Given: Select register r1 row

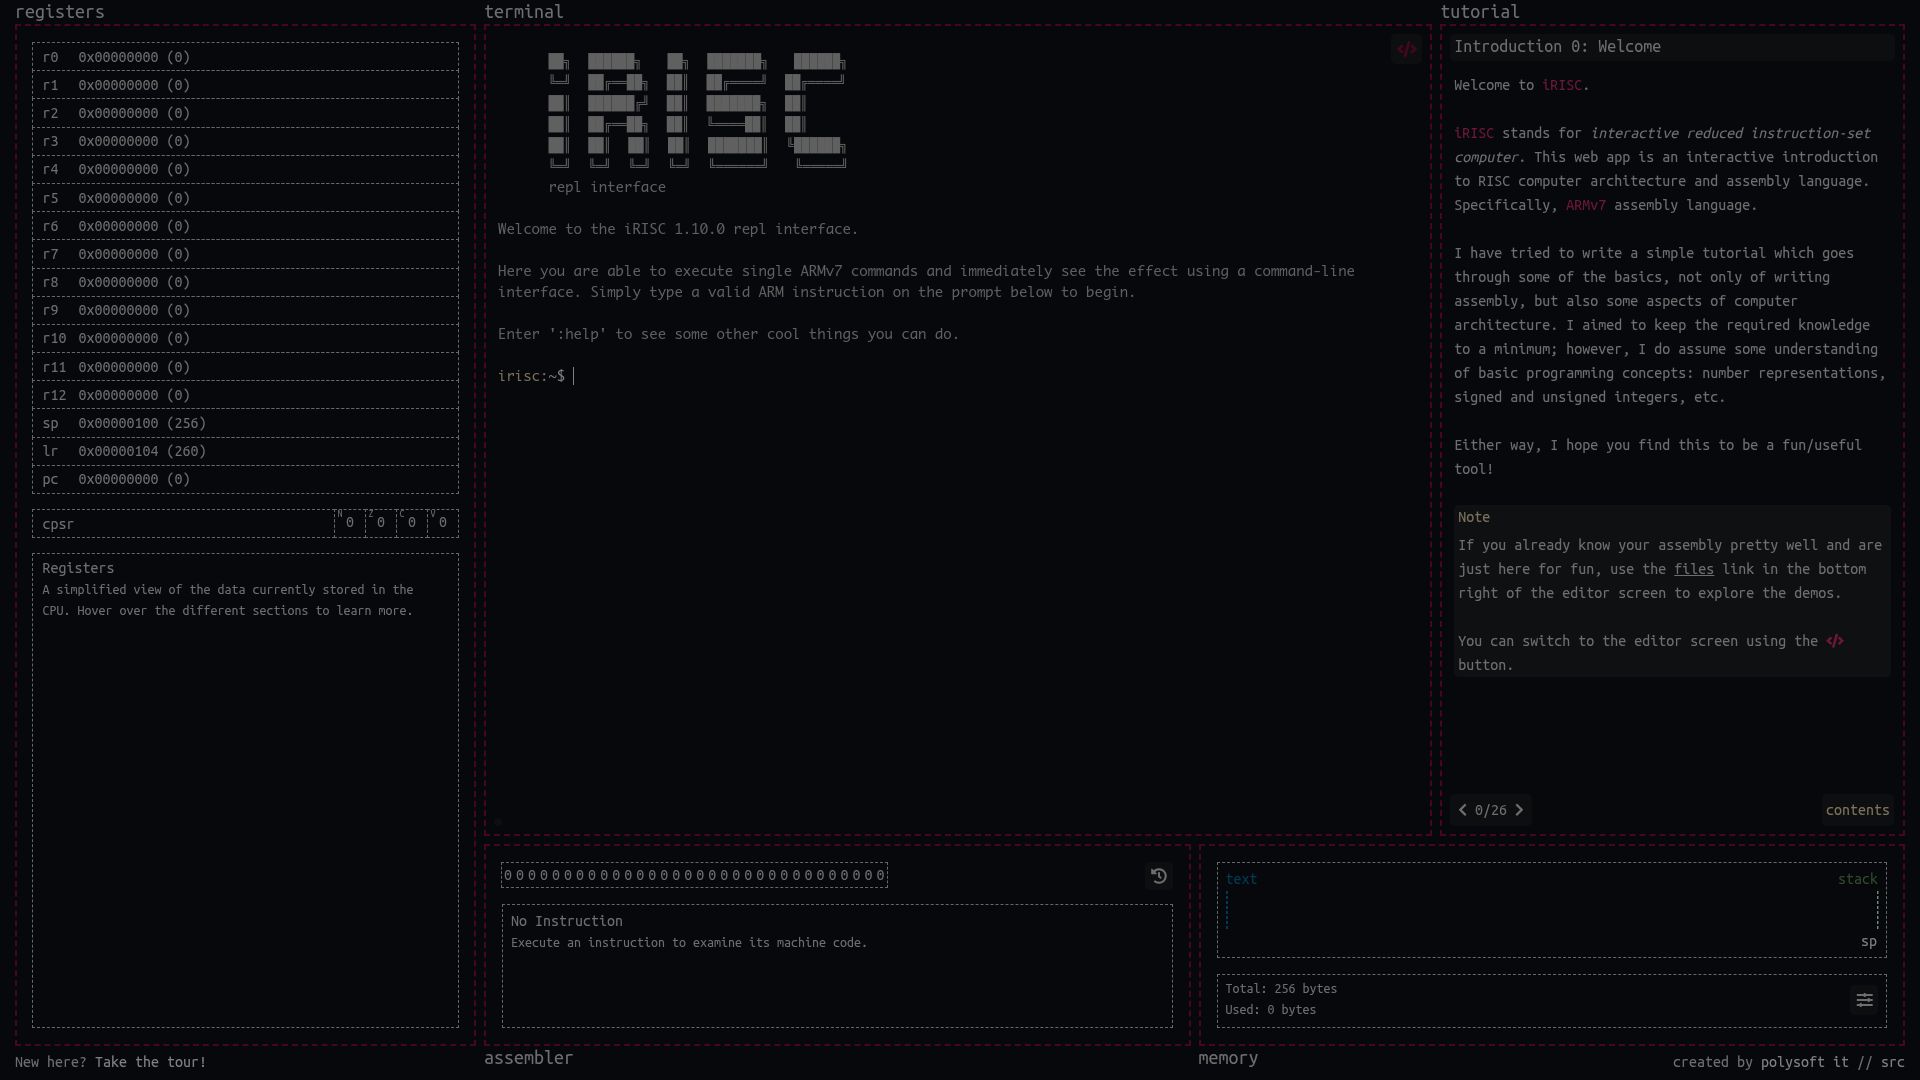Looking at the screenshot, I should click(245, 85).
